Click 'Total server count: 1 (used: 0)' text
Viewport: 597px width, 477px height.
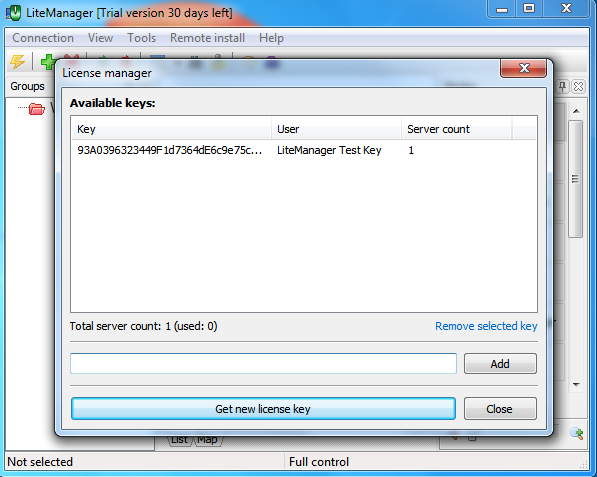tap(144, 326)
